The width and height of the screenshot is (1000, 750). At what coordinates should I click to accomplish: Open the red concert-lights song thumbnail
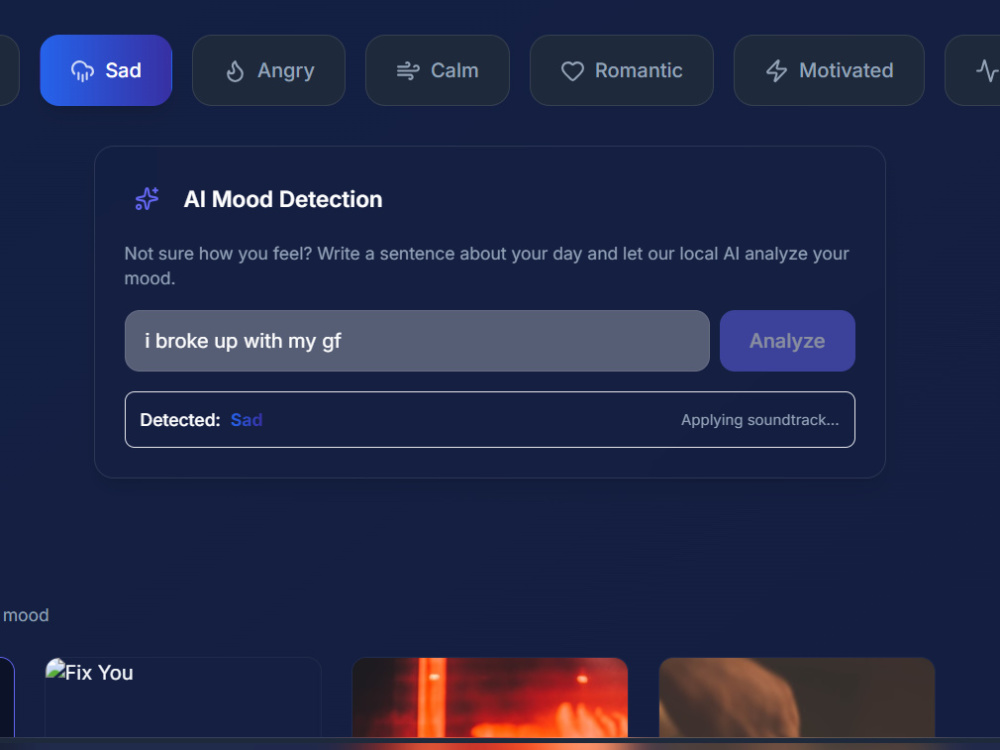click(x=490, y=697)
